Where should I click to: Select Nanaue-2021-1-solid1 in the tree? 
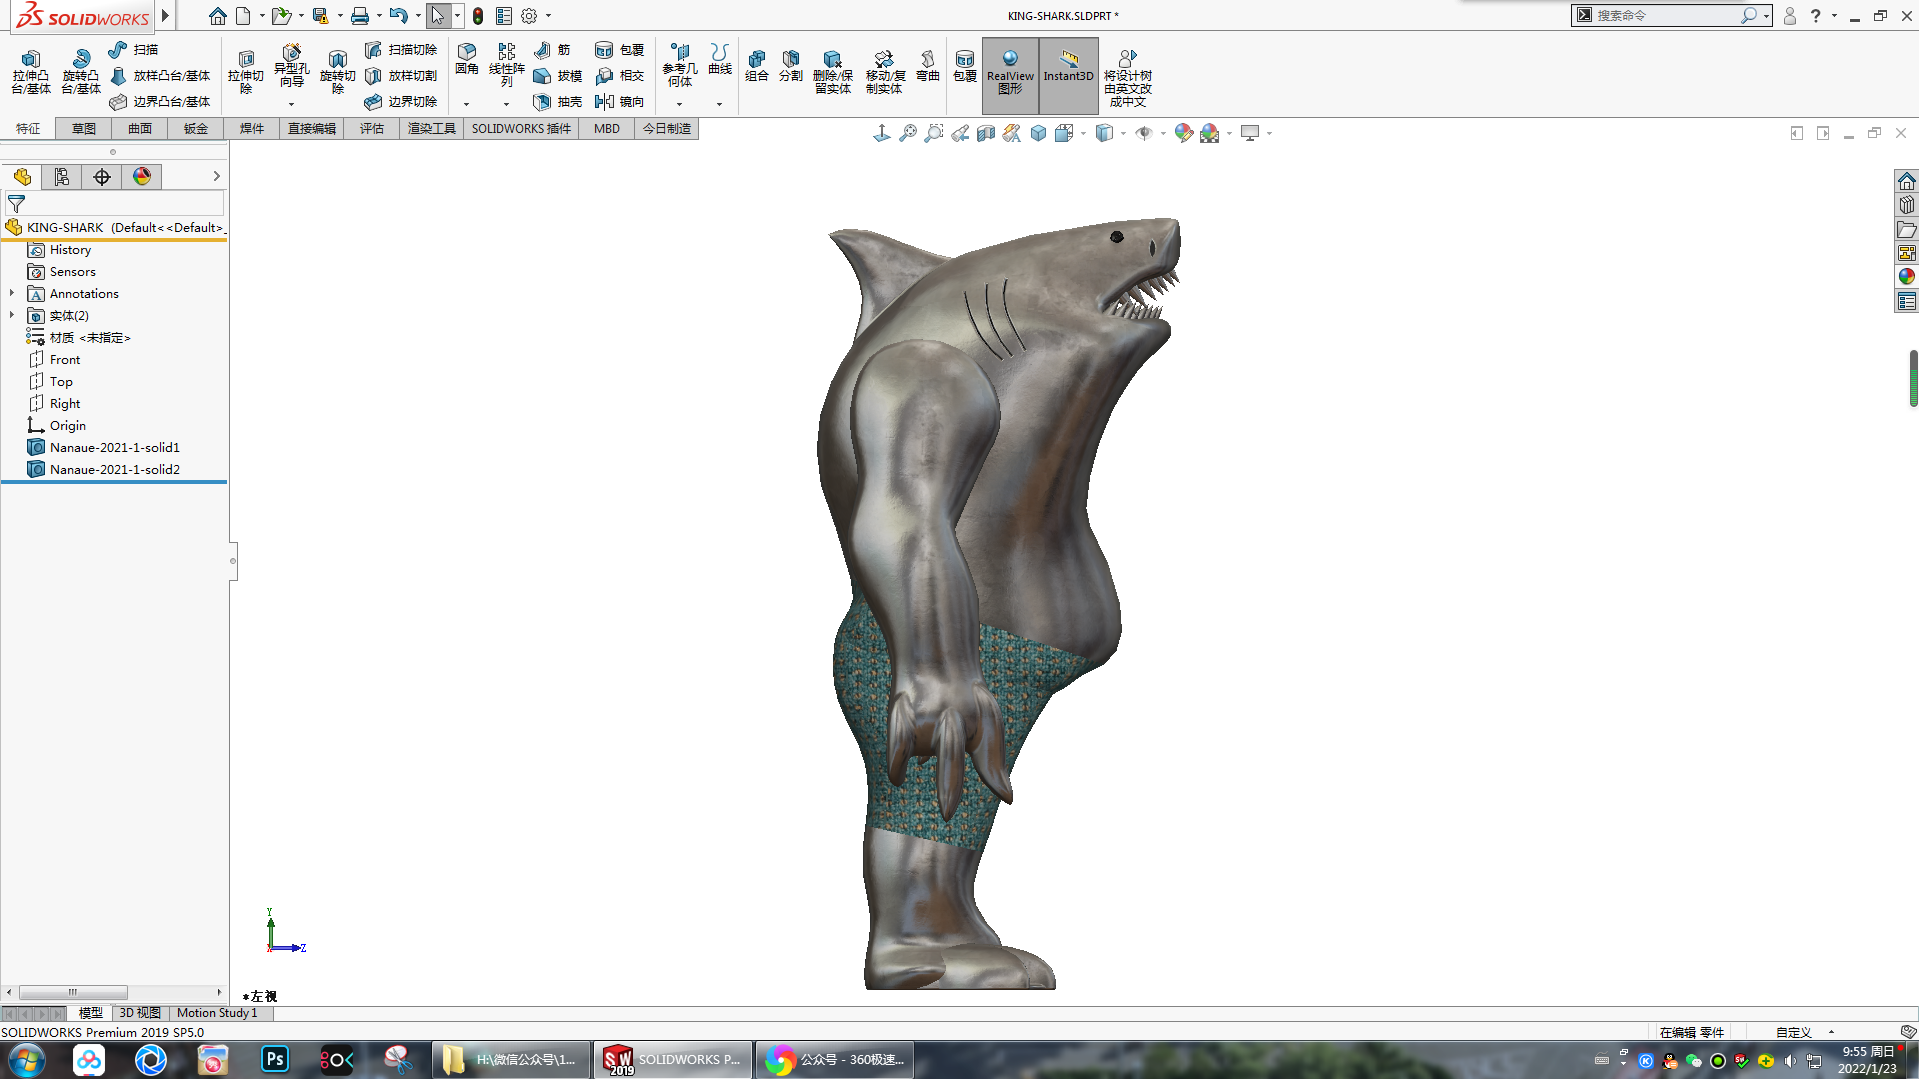114,448
